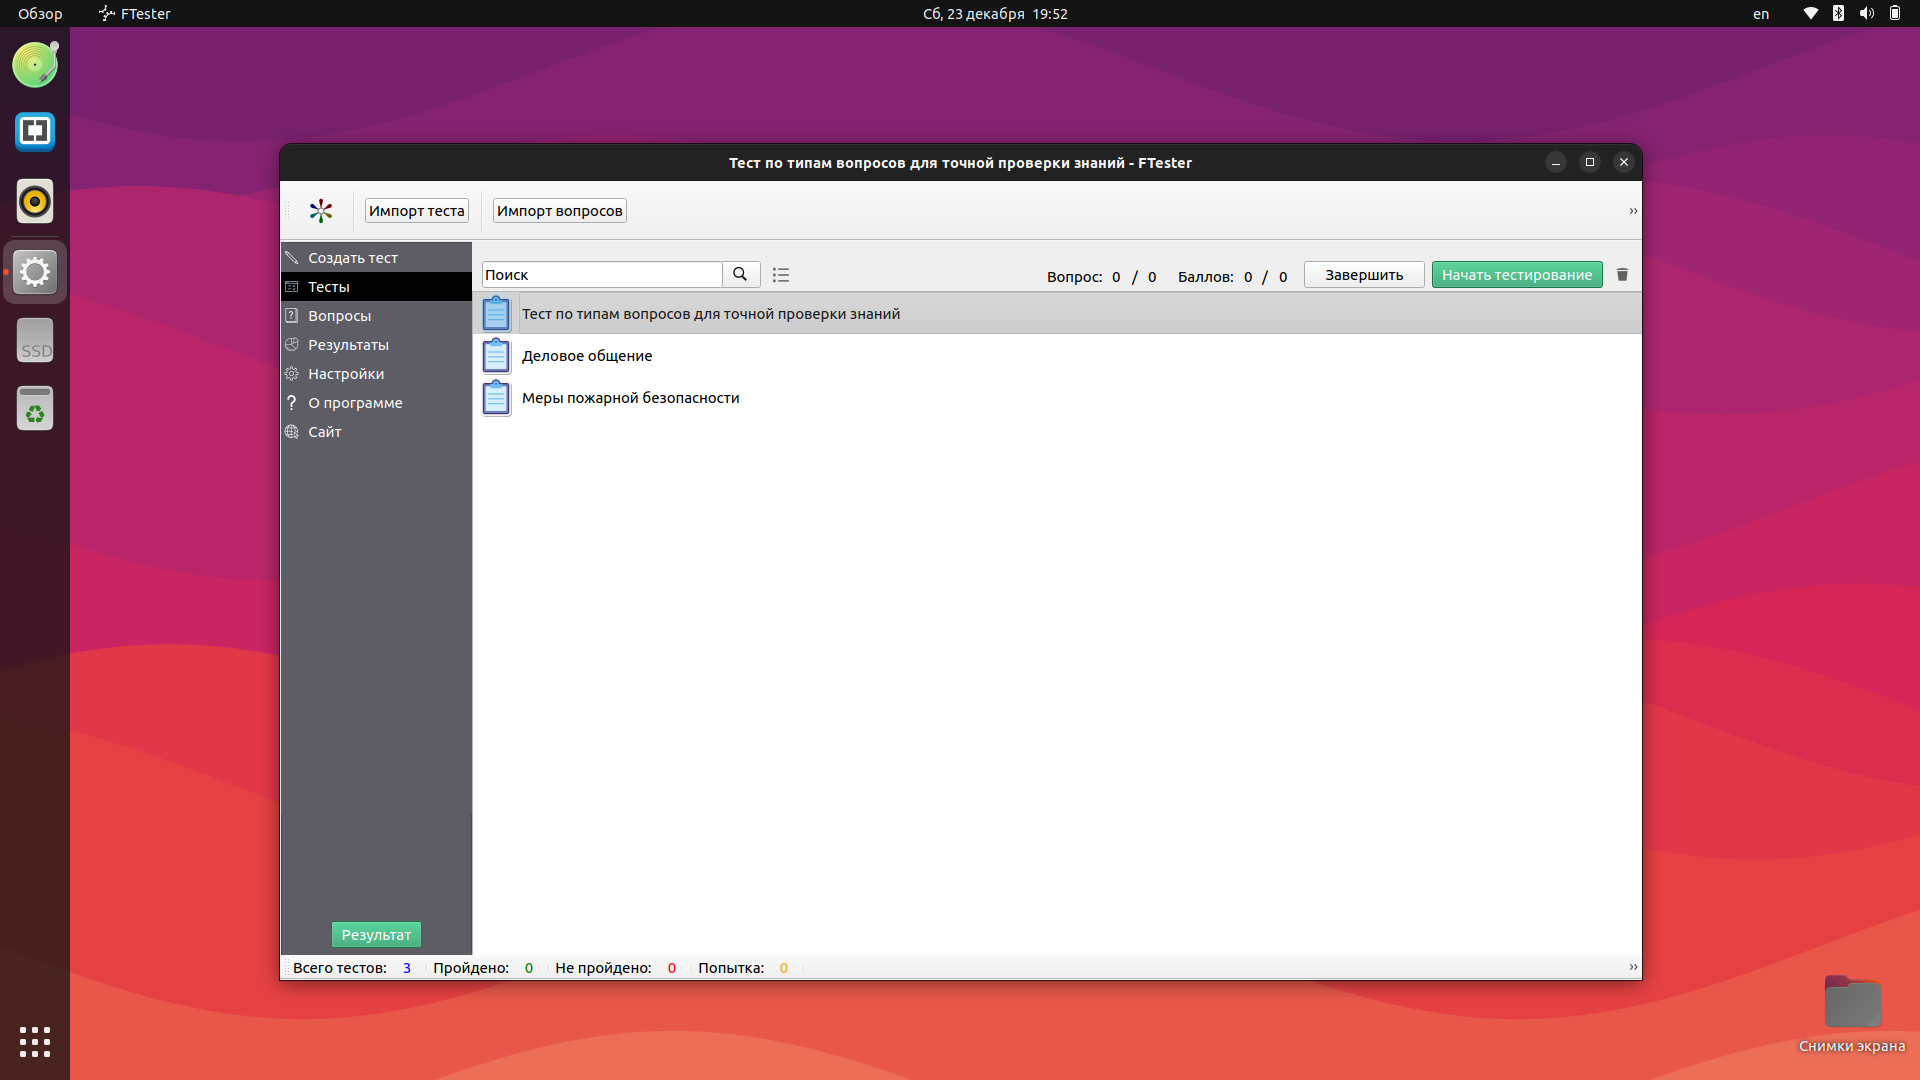Open the Деловое общение test clipboard icon
The height and width of the screenshot is (1080, 1920).
(496, 356)
